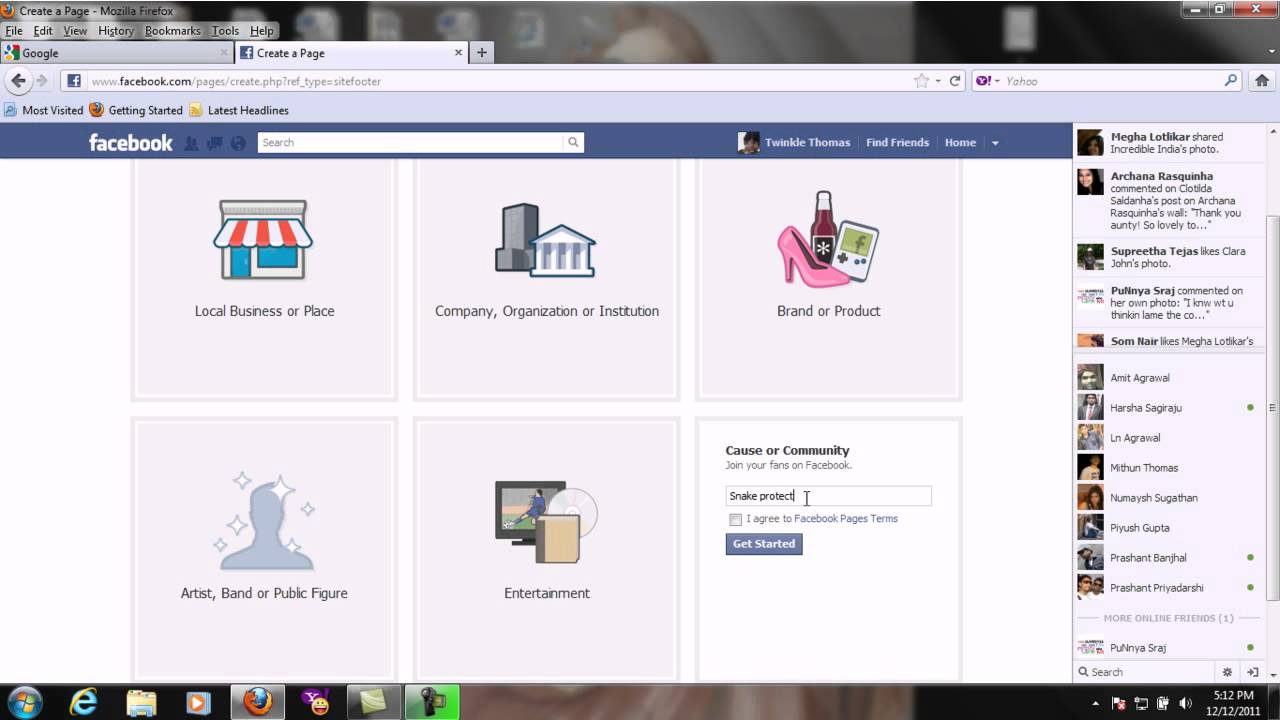Open the Edit menu
Screen dimensions: 1280x720
[x=43, y=31]
